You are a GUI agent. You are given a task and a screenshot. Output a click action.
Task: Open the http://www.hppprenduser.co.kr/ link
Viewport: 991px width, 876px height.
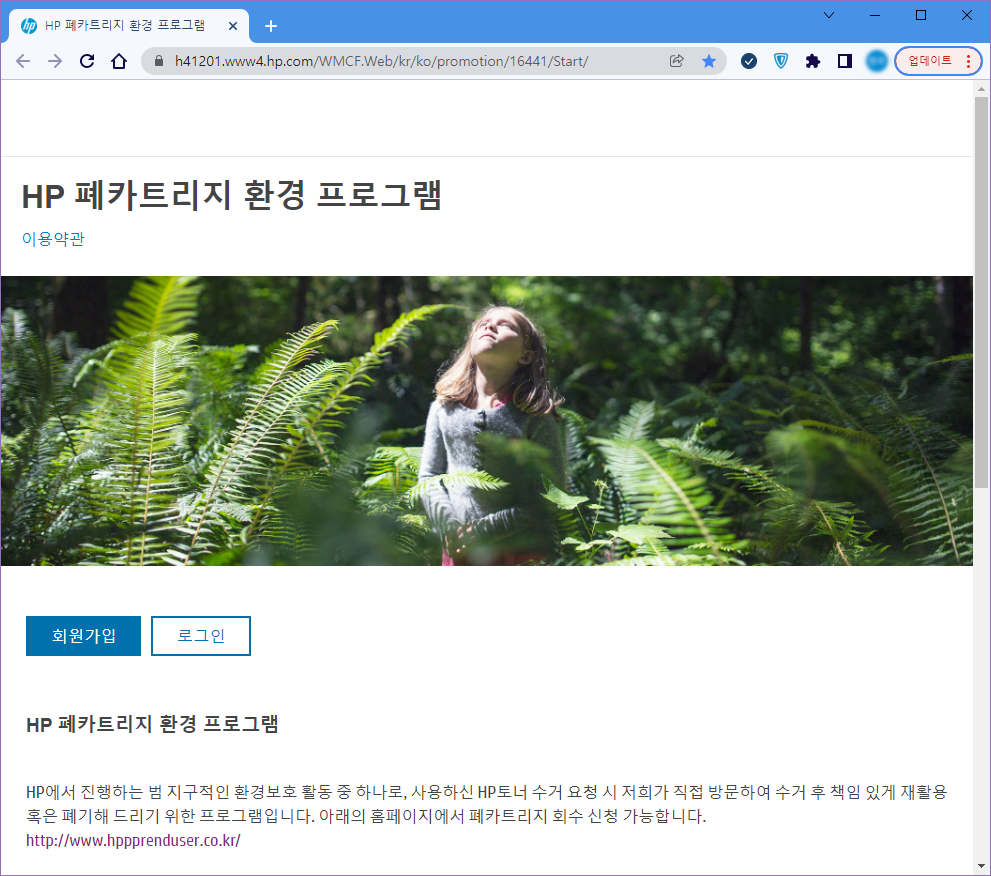pyautogui.click(x=133, y=841)
